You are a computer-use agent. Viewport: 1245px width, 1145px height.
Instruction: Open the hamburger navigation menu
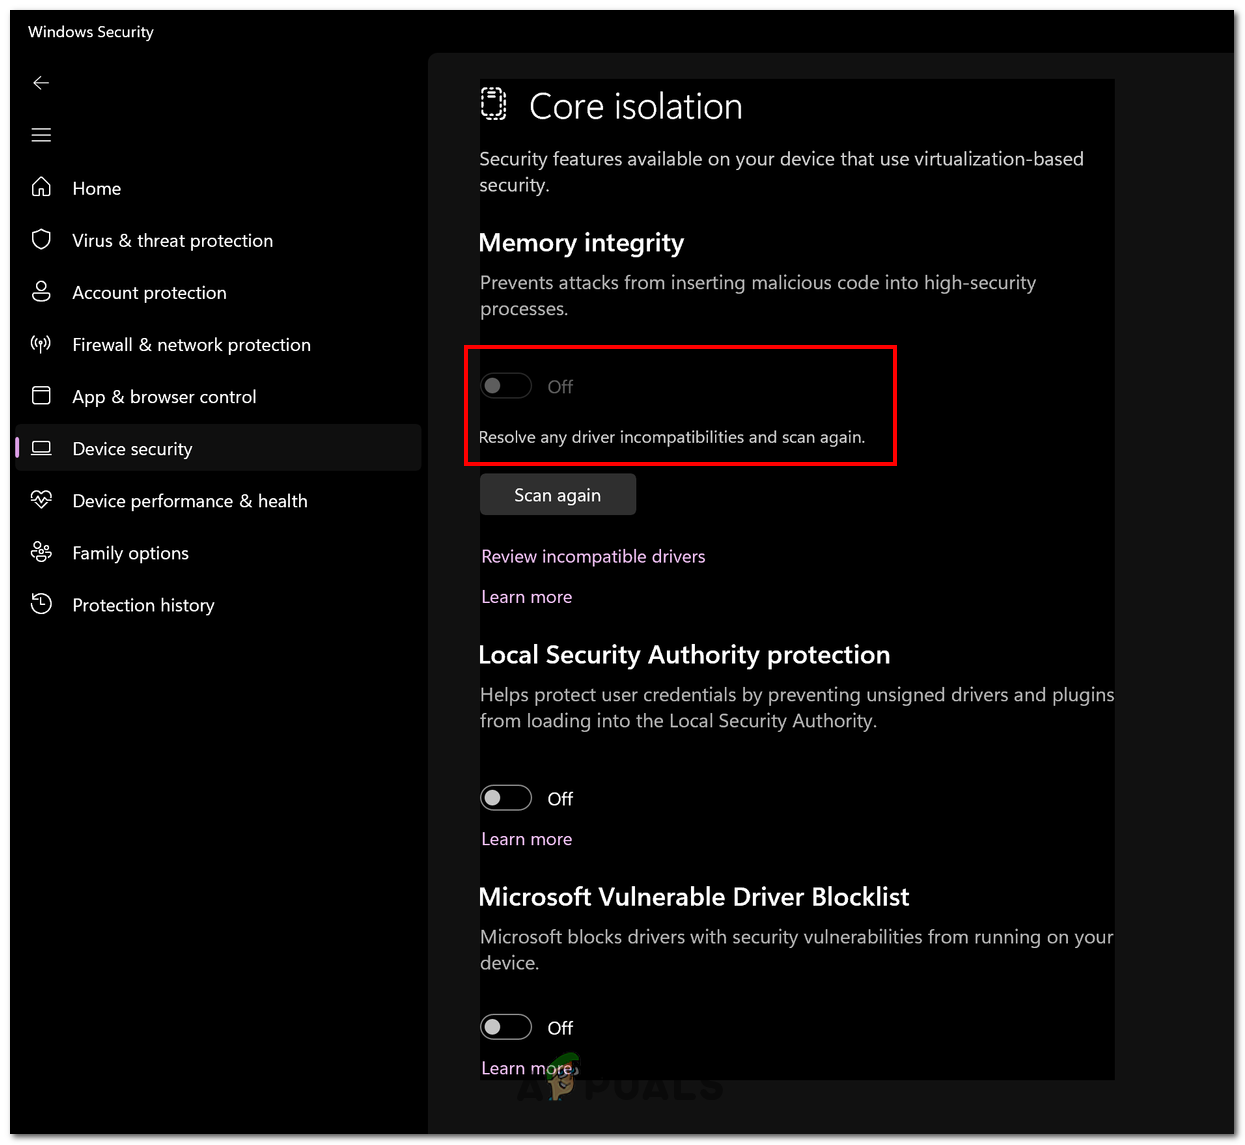[x=41, y=135]
